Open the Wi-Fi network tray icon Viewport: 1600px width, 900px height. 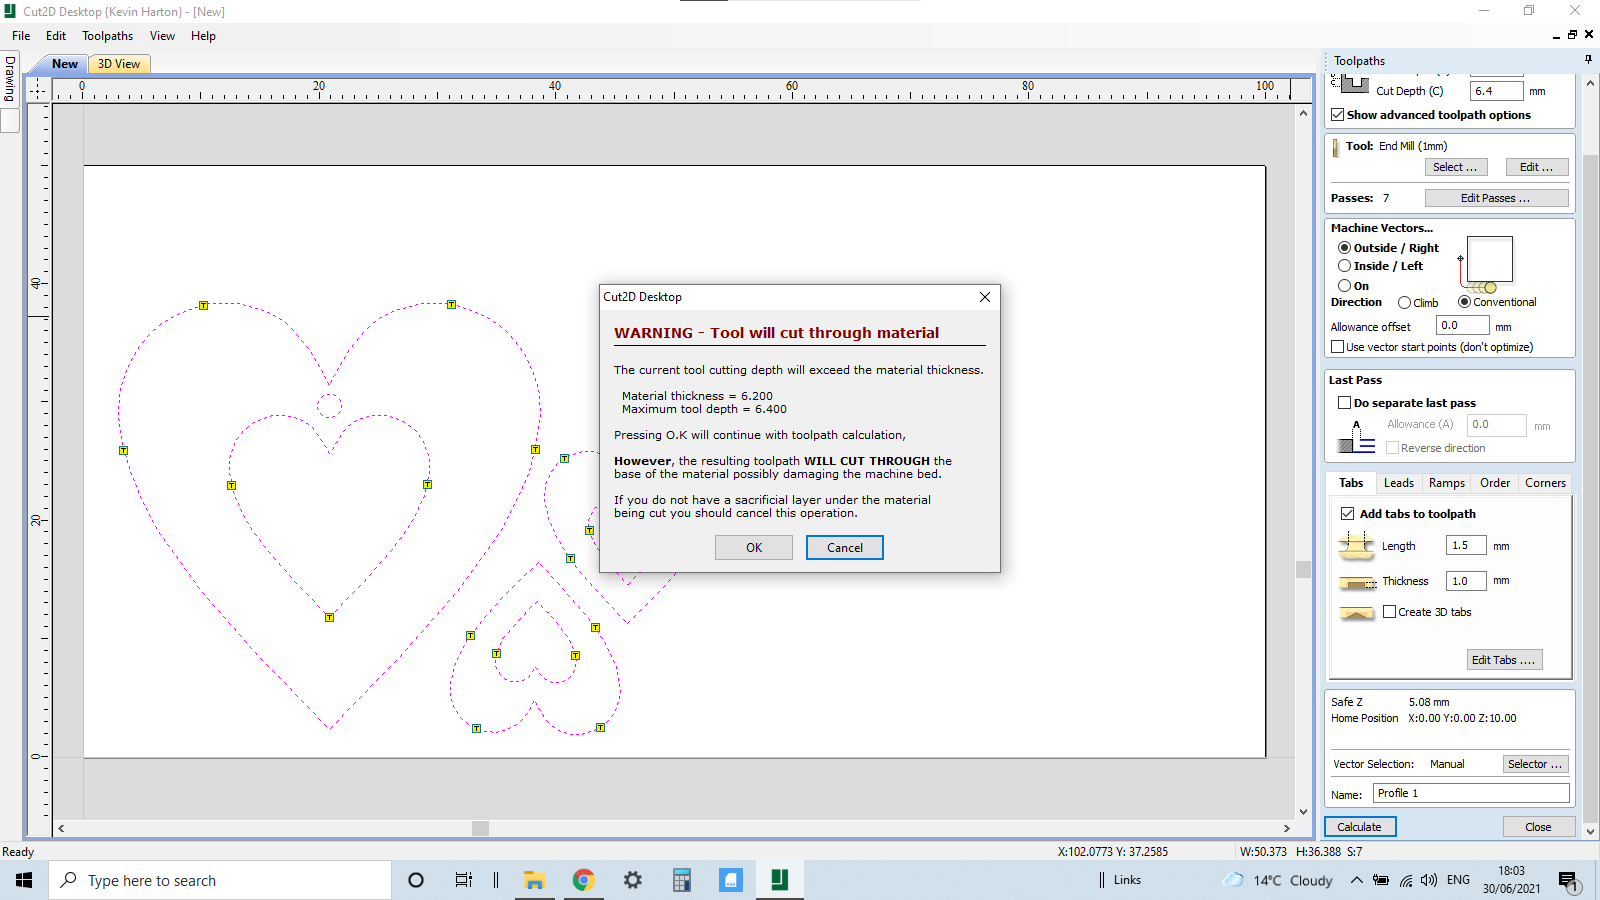point(1406,880)
